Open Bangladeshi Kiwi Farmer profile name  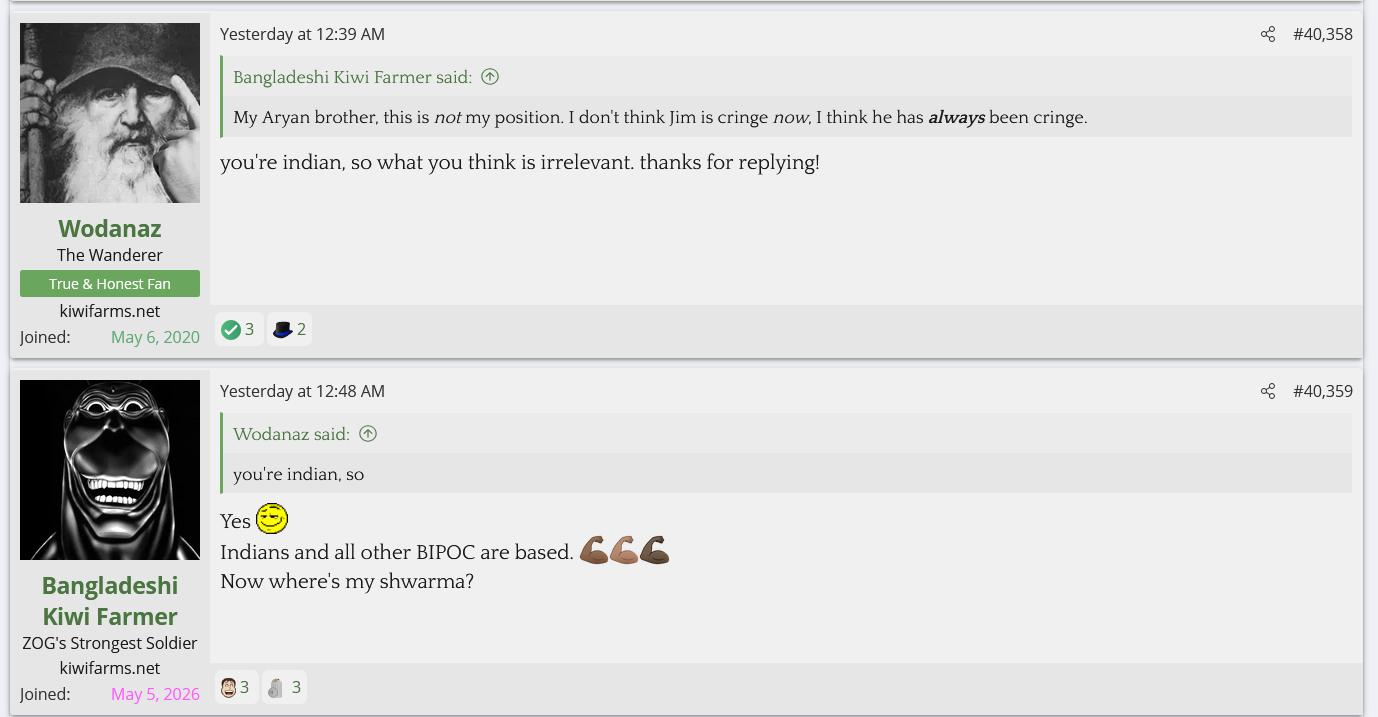tap(110, 601)
